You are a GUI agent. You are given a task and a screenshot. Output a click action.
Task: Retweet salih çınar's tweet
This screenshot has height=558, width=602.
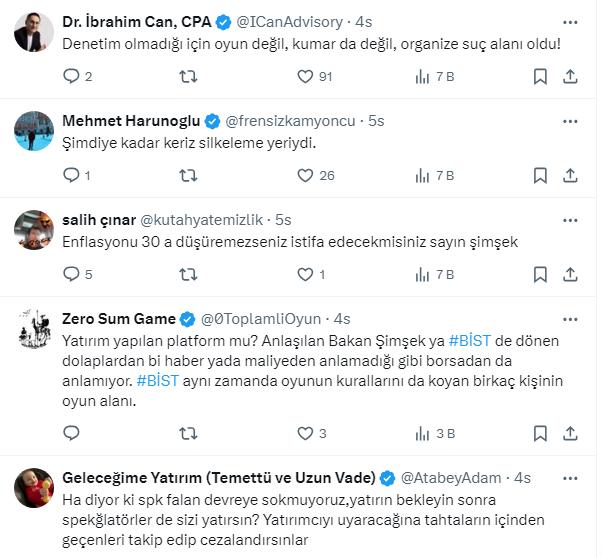coord(187,273)
